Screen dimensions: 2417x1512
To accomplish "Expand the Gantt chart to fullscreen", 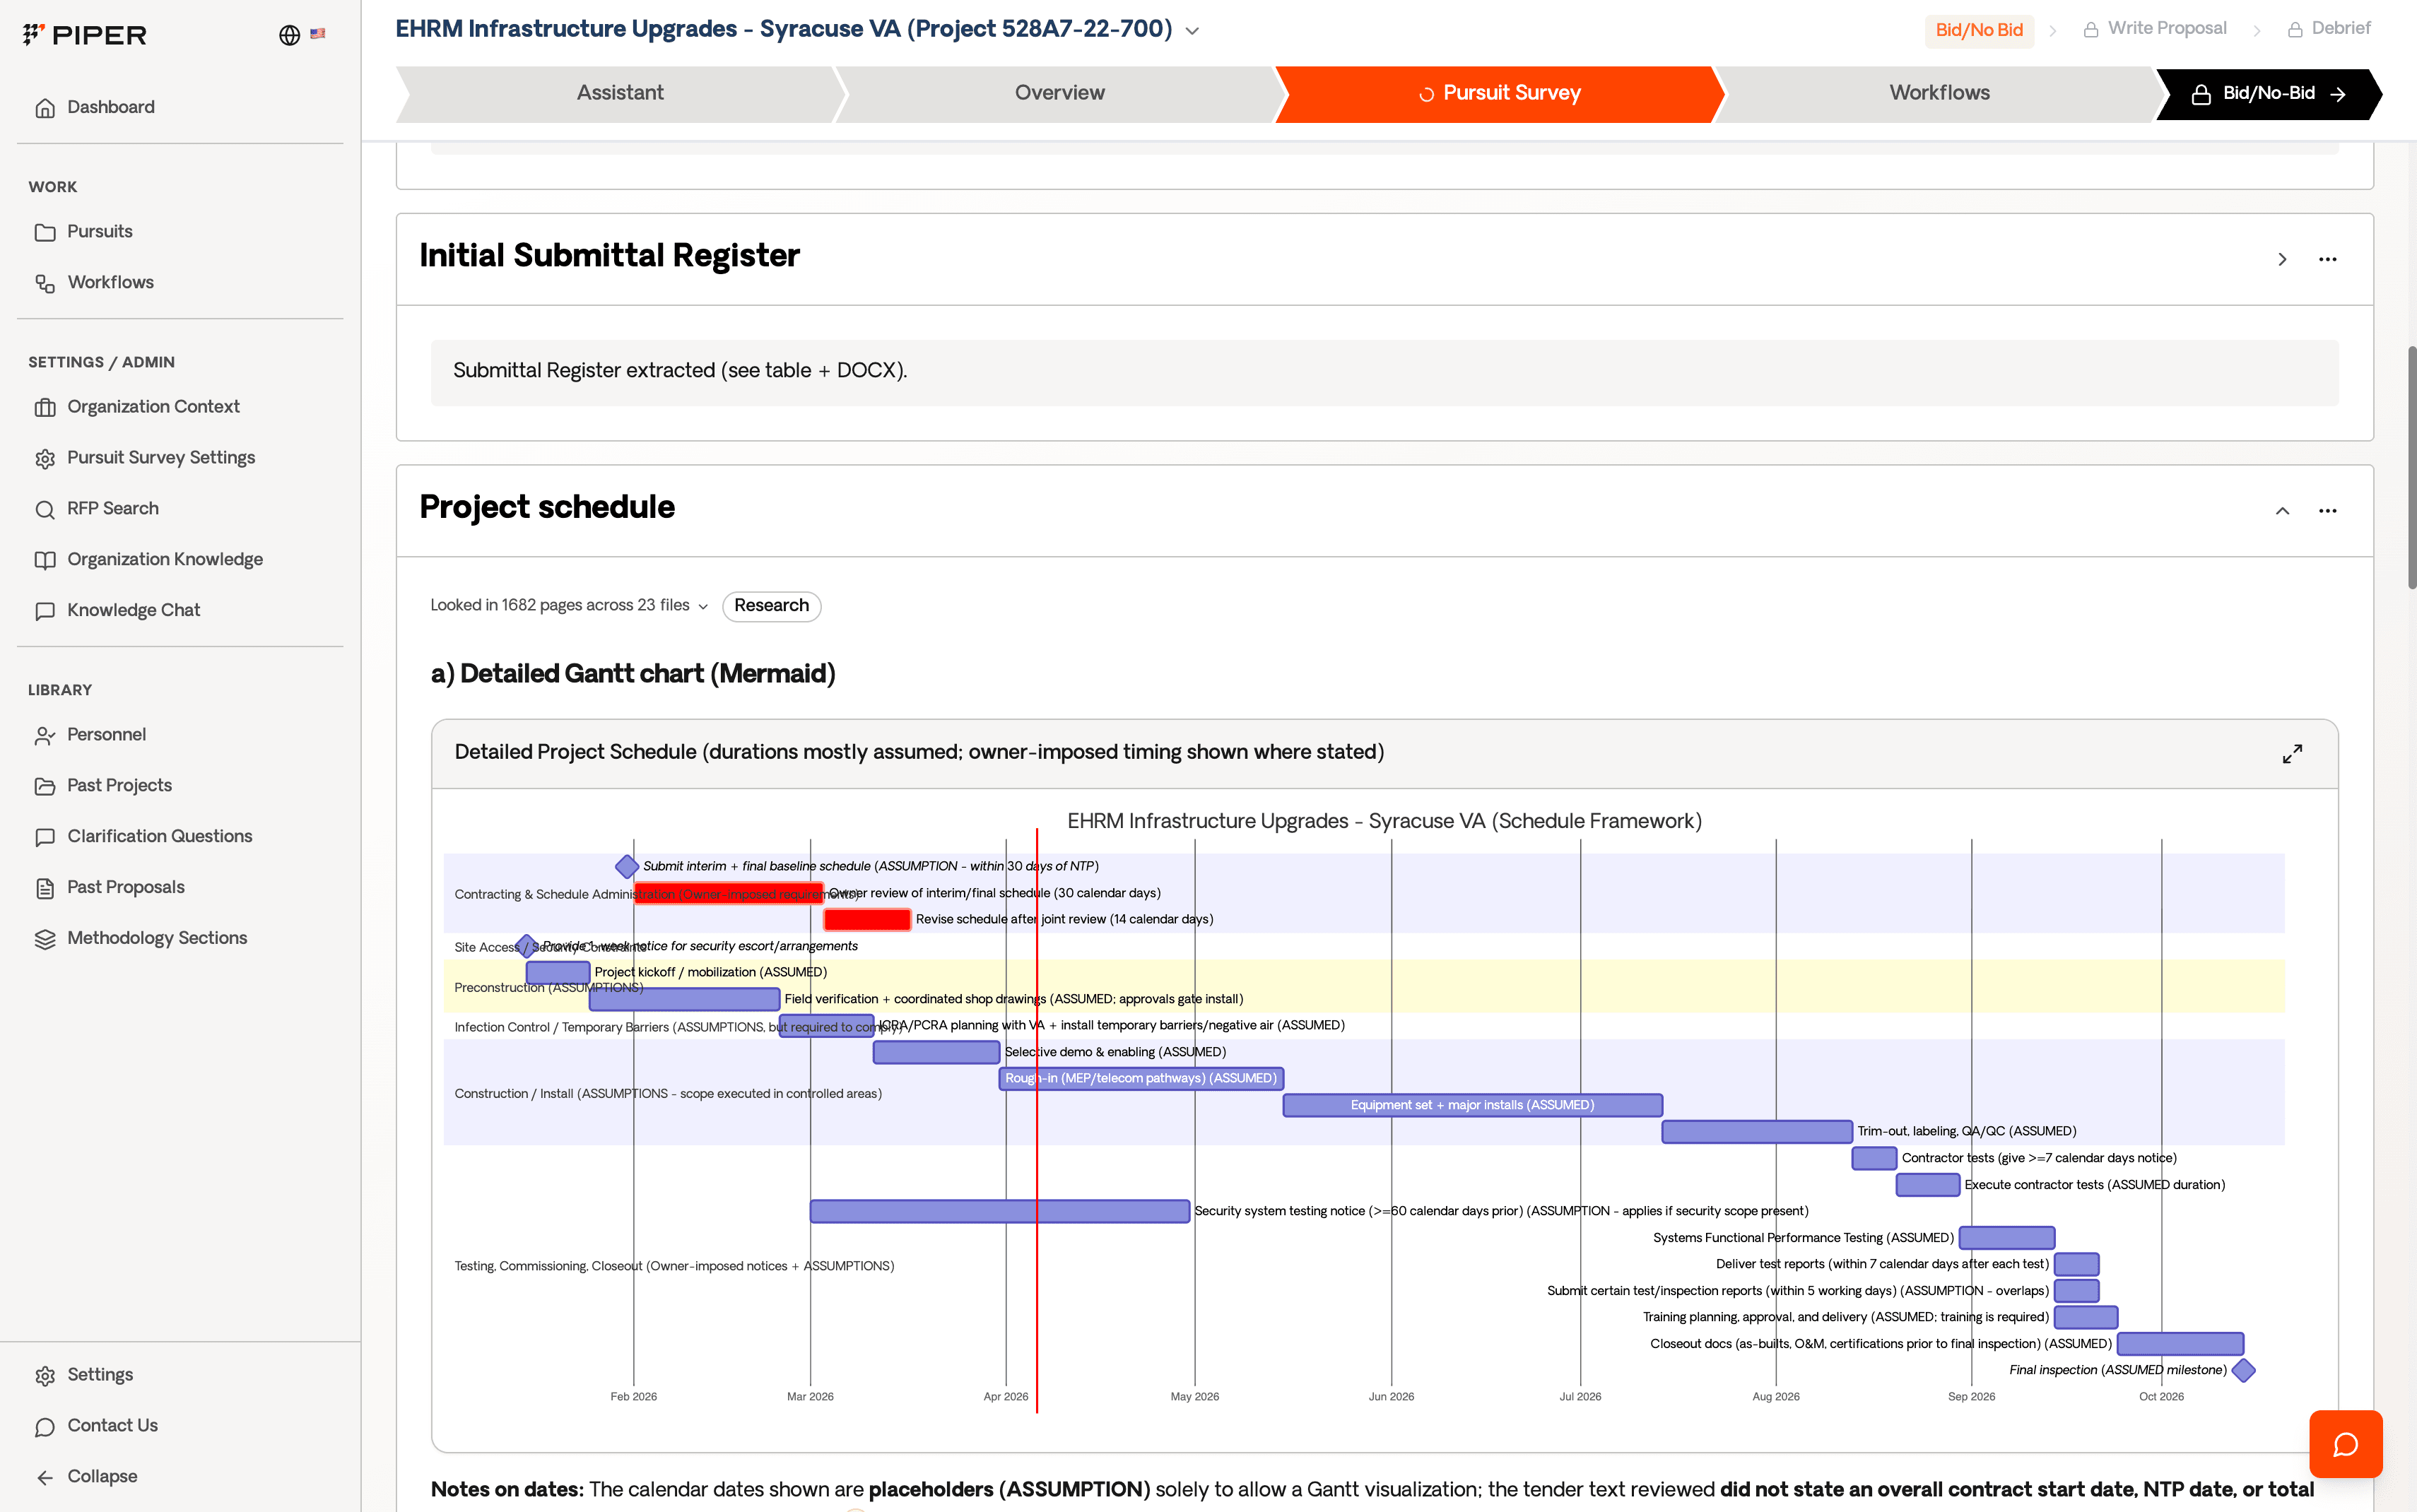I will tap(2292, 753).
